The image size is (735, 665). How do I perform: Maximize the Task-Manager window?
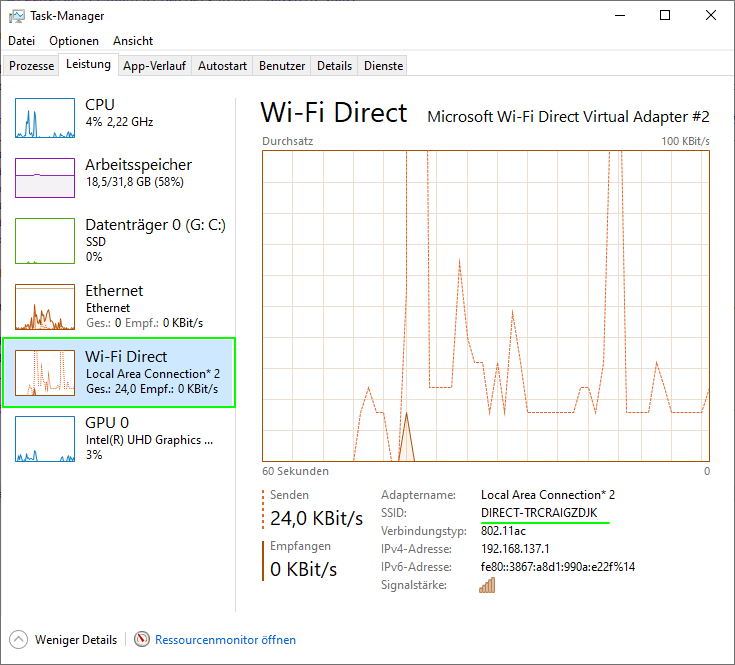(665, 15)
